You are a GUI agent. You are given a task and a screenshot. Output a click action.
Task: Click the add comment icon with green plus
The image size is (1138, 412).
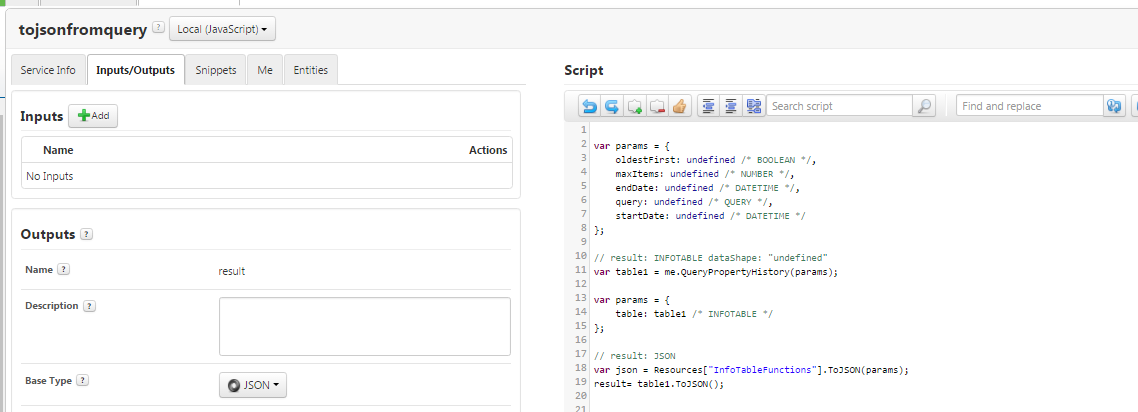pyautogui.click(x=635, y=106)
